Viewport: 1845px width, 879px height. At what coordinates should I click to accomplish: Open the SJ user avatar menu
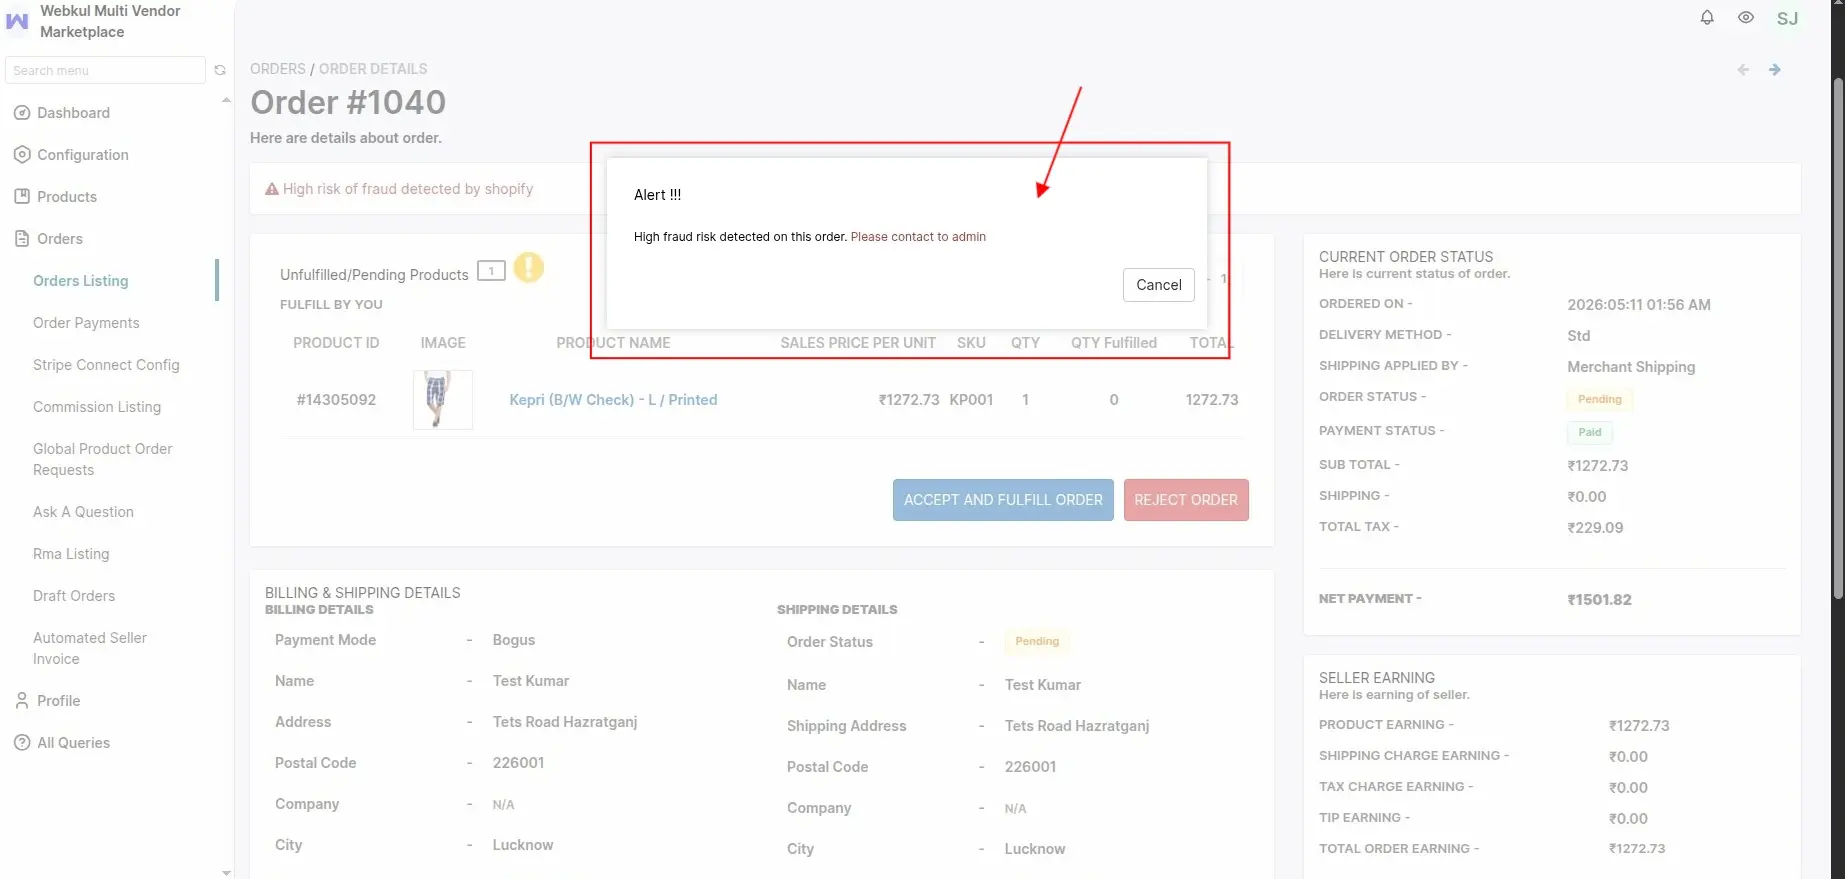[1787, 18]
